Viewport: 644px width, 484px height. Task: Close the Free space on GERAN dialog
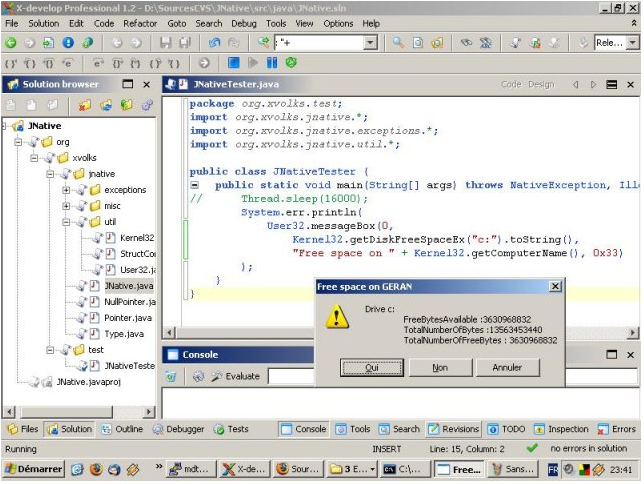(x=555, y=286)
